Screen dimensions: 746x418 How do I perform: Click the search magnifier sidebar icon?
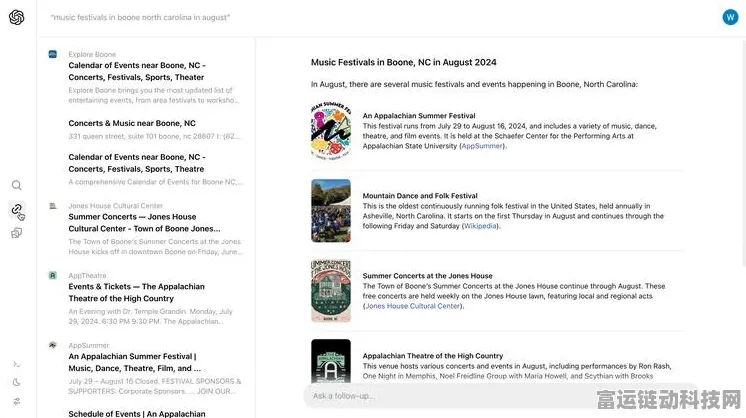(x=17, y=185)
